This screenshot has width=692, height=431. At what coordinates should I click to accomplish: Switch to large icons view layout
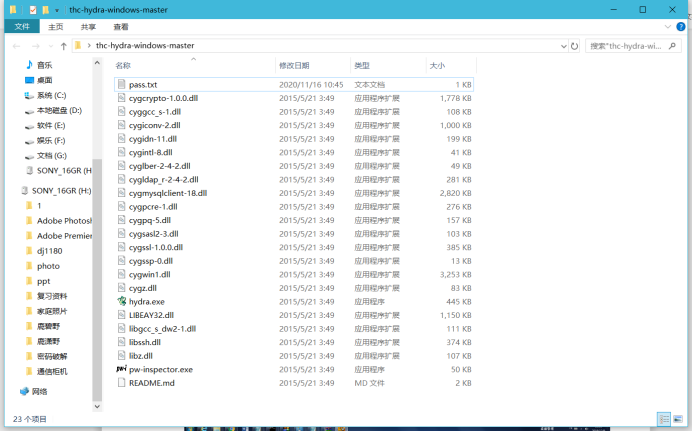pos(677,419)
